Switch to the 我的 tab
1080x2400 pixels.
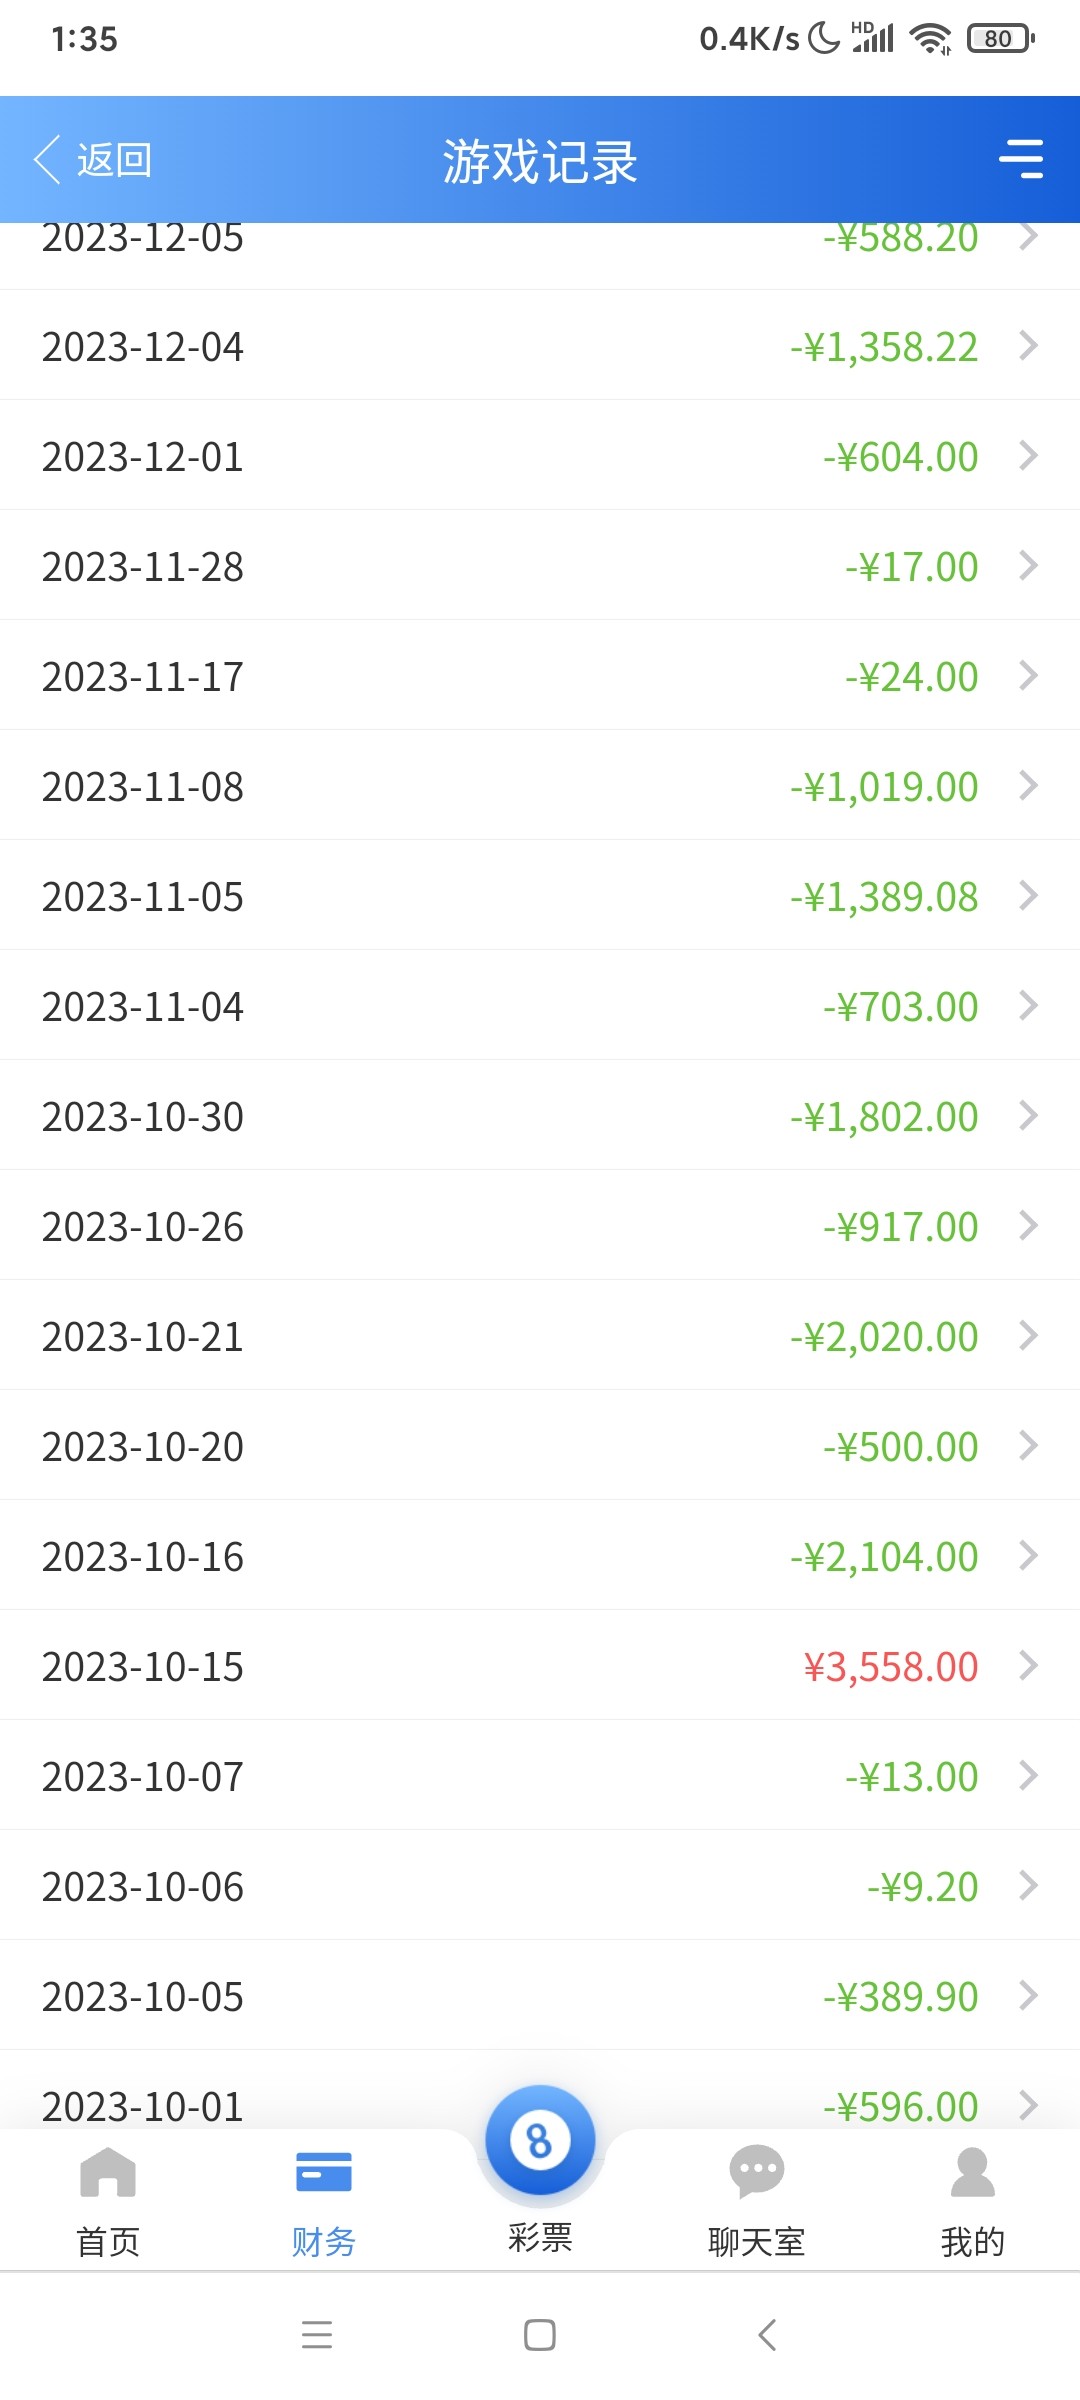coord(972,2242)
